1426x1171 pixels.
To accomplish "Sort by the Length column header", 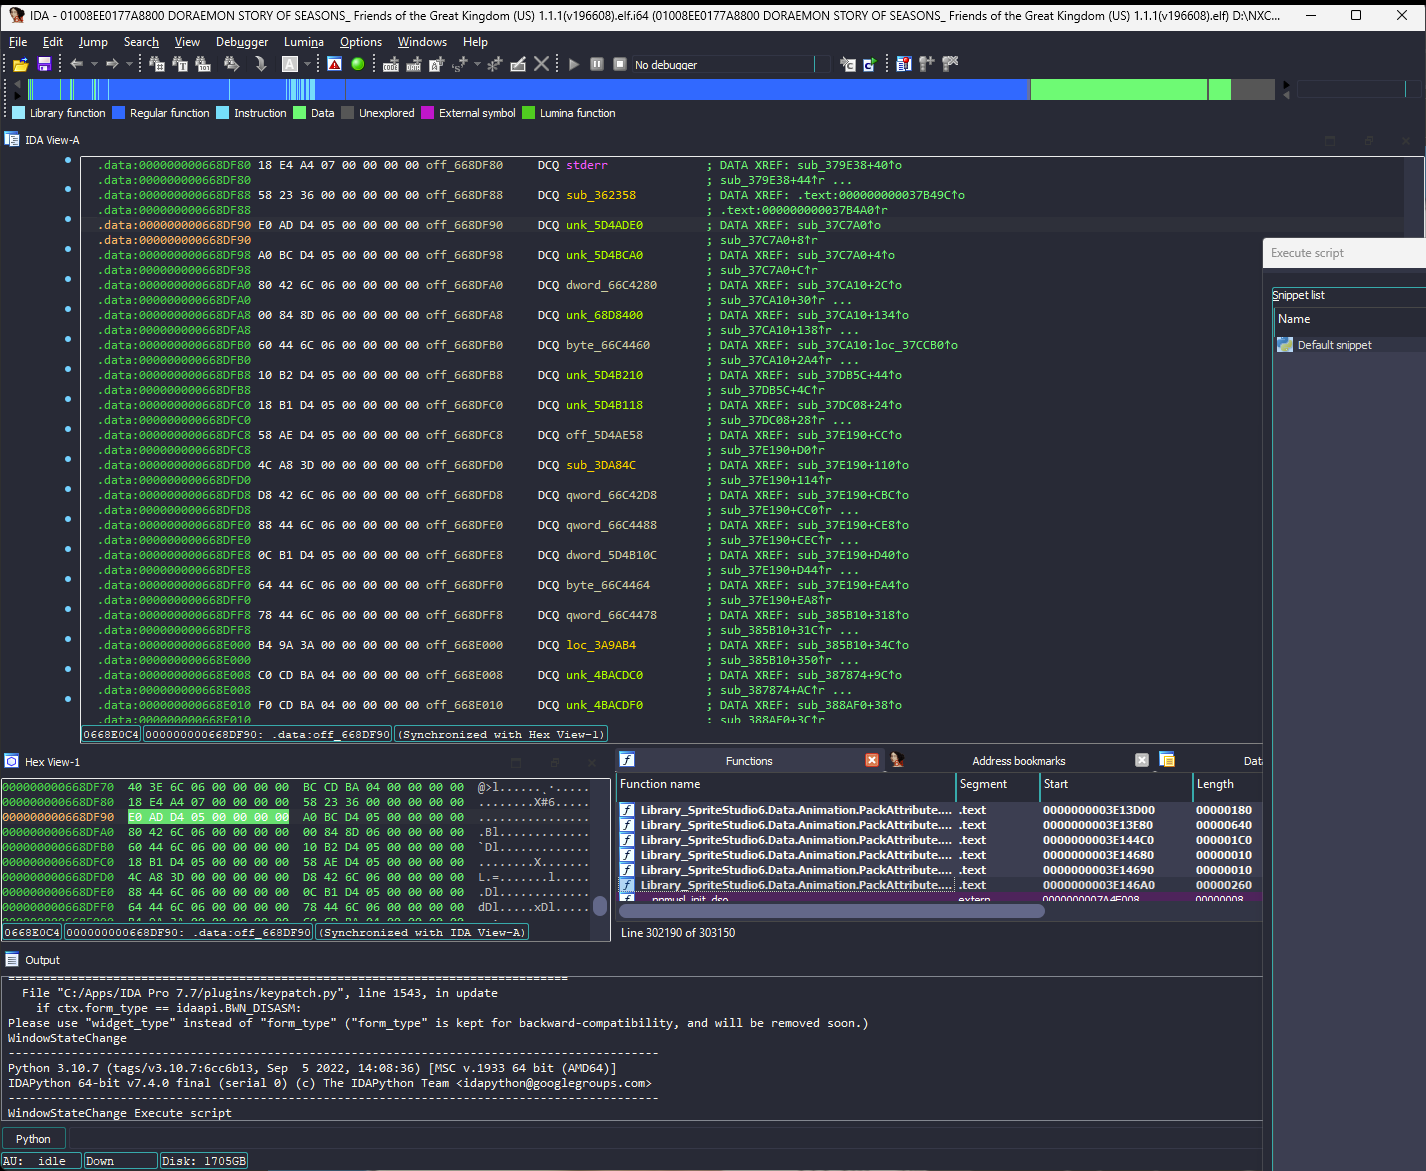I will pyautogui.click(x=1227, y=784).
